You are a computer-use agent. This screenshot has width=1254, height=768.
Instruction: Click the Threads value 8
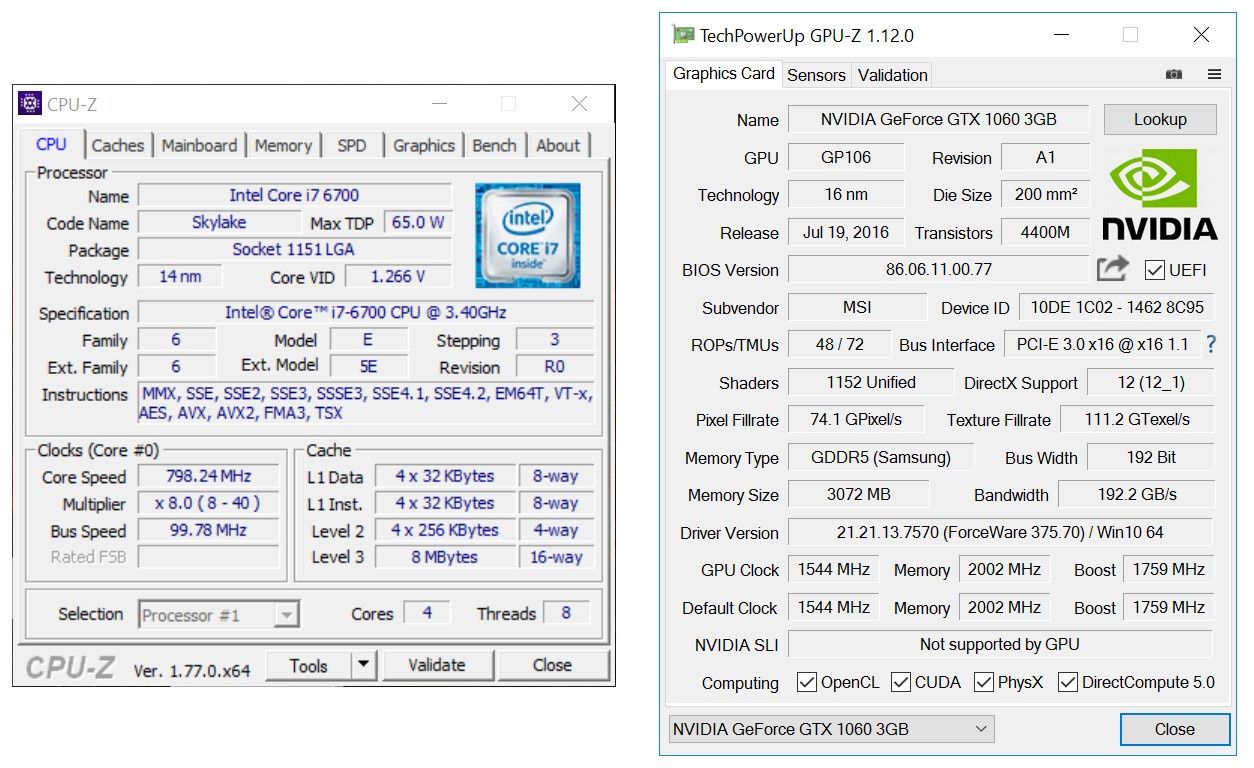[566, 613]
